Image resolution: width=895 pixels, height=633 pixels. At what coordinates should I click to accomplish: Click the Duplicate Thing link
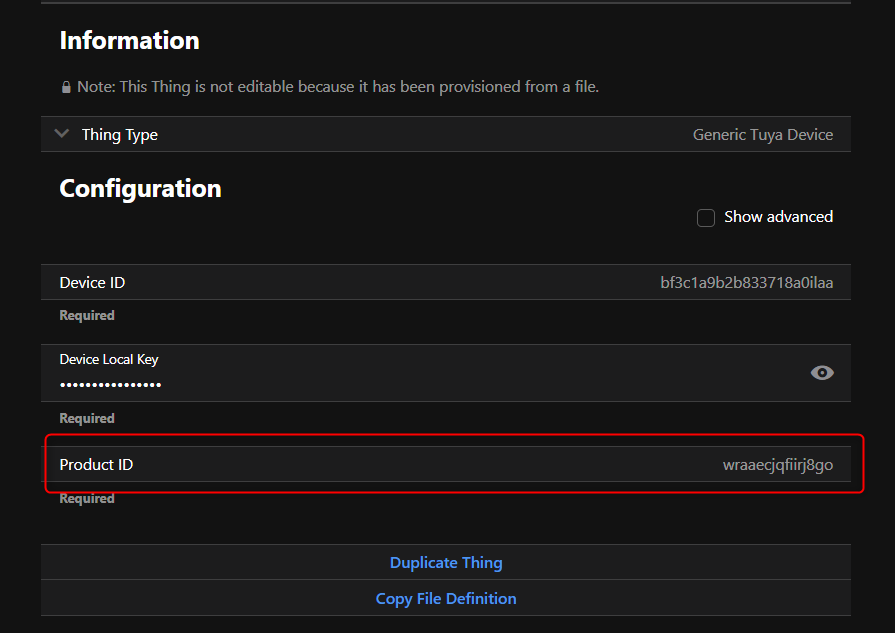(446, 563)
